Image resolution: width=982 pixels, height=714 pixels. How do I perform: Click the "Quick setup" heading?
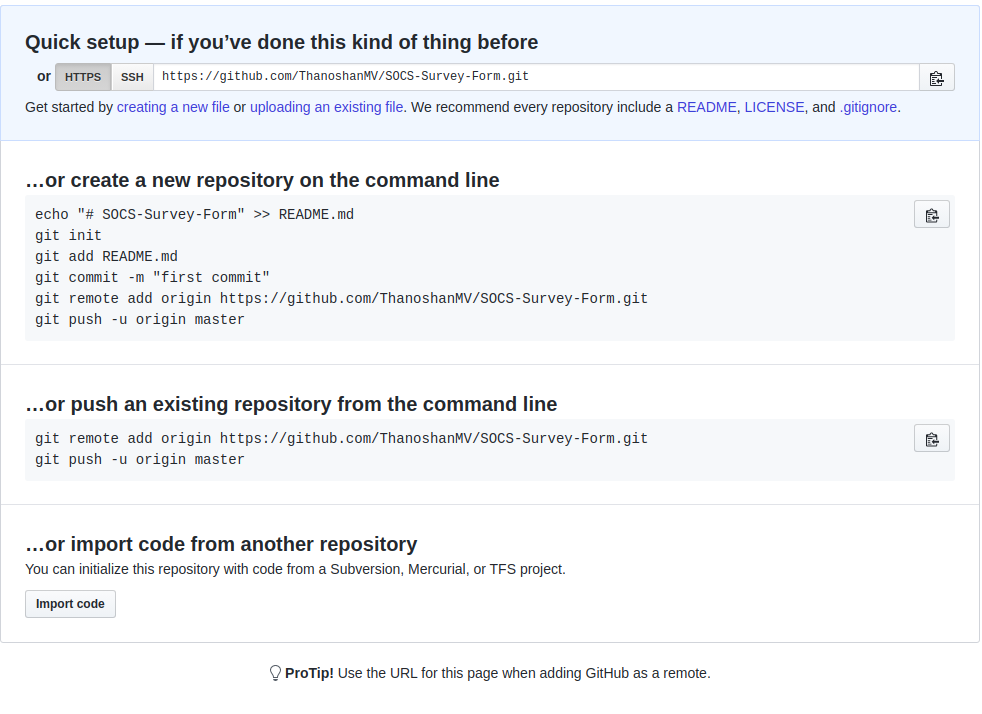(x=281, y=42)
